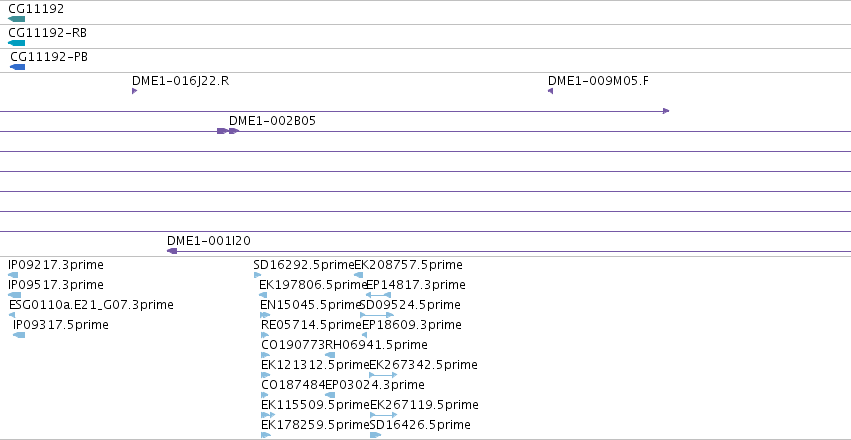Click the EK267119.5prime spliced glyph
851x440 pixels.
tap(384, 415)
